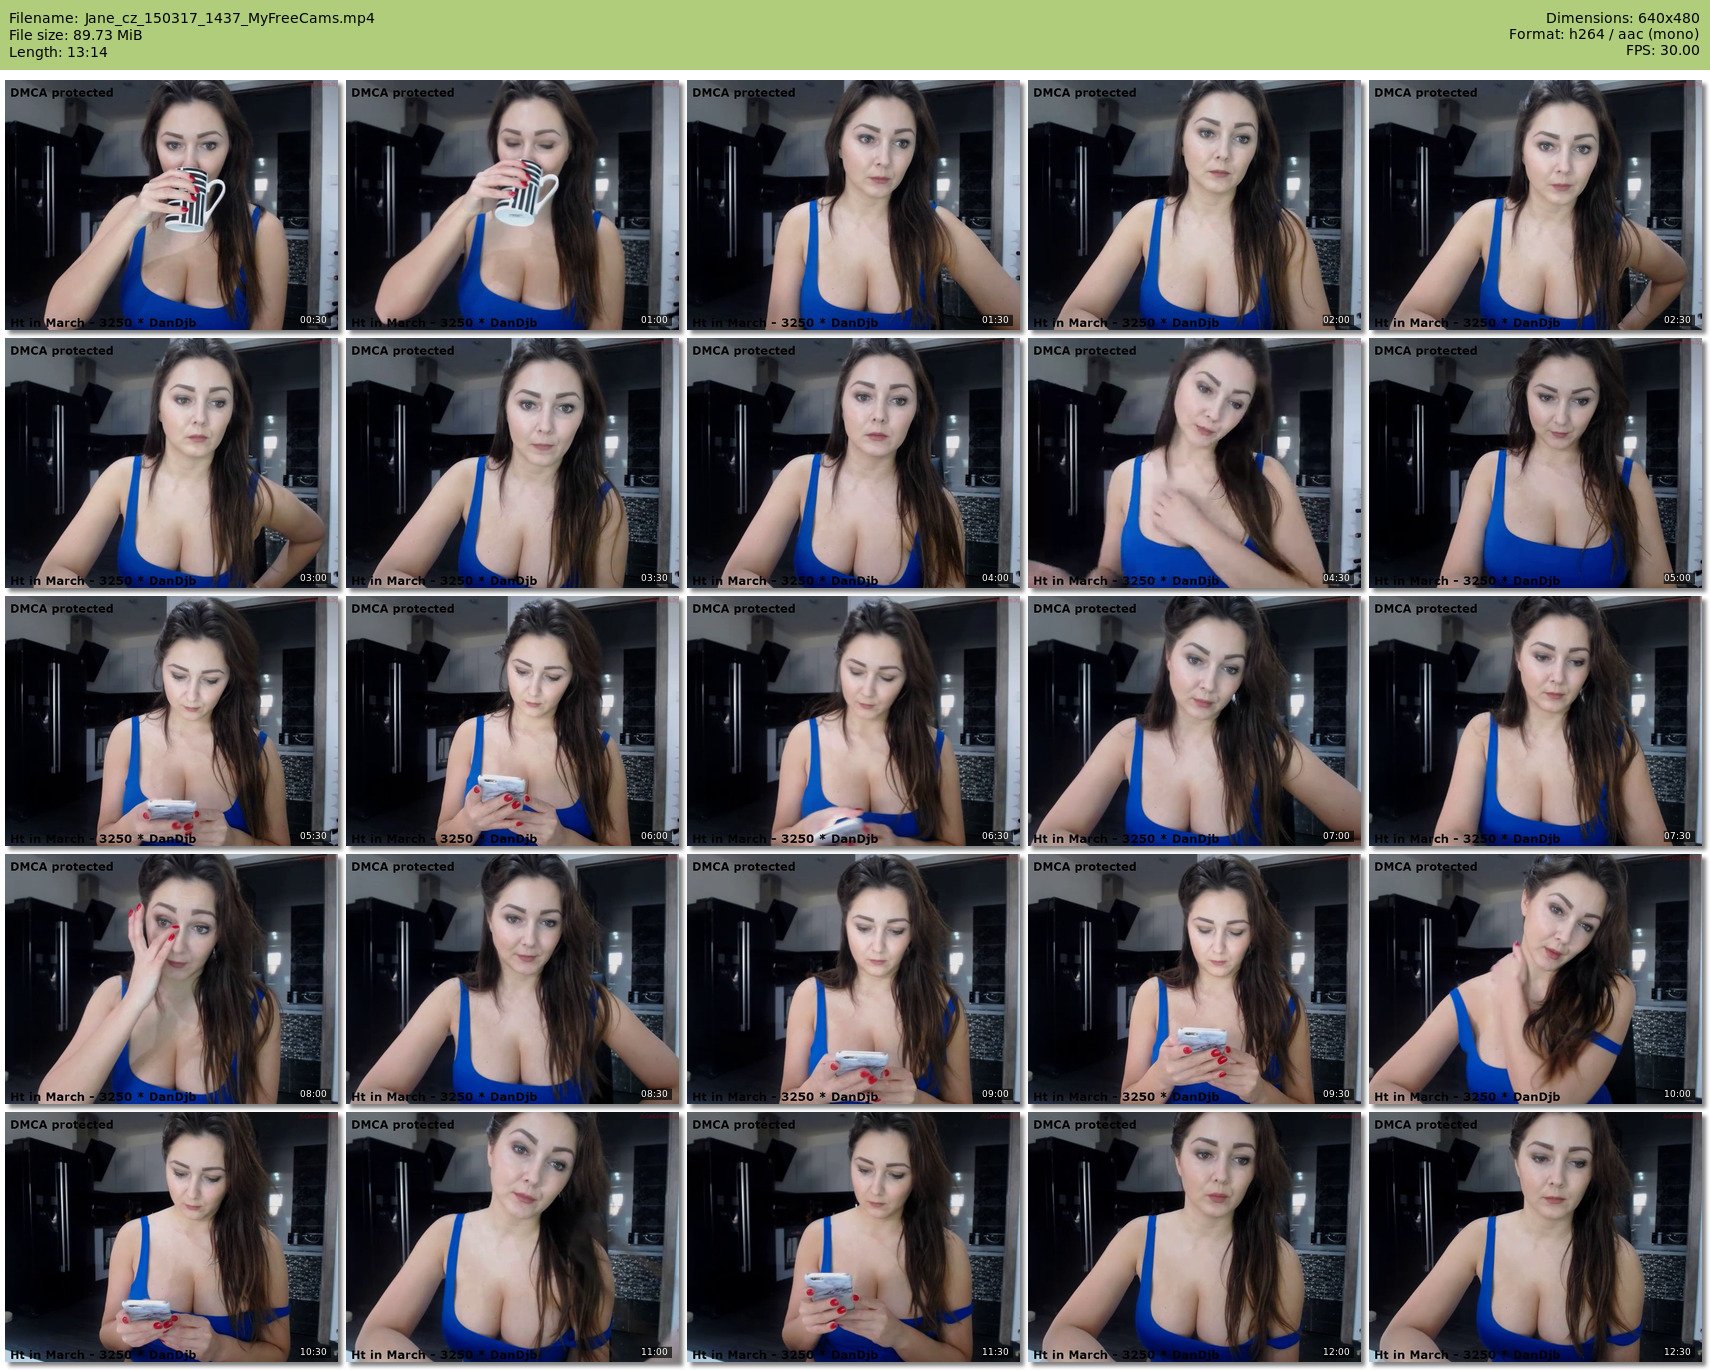Select the thumbnail stamped 07:00

click(x=1194, y=721)
